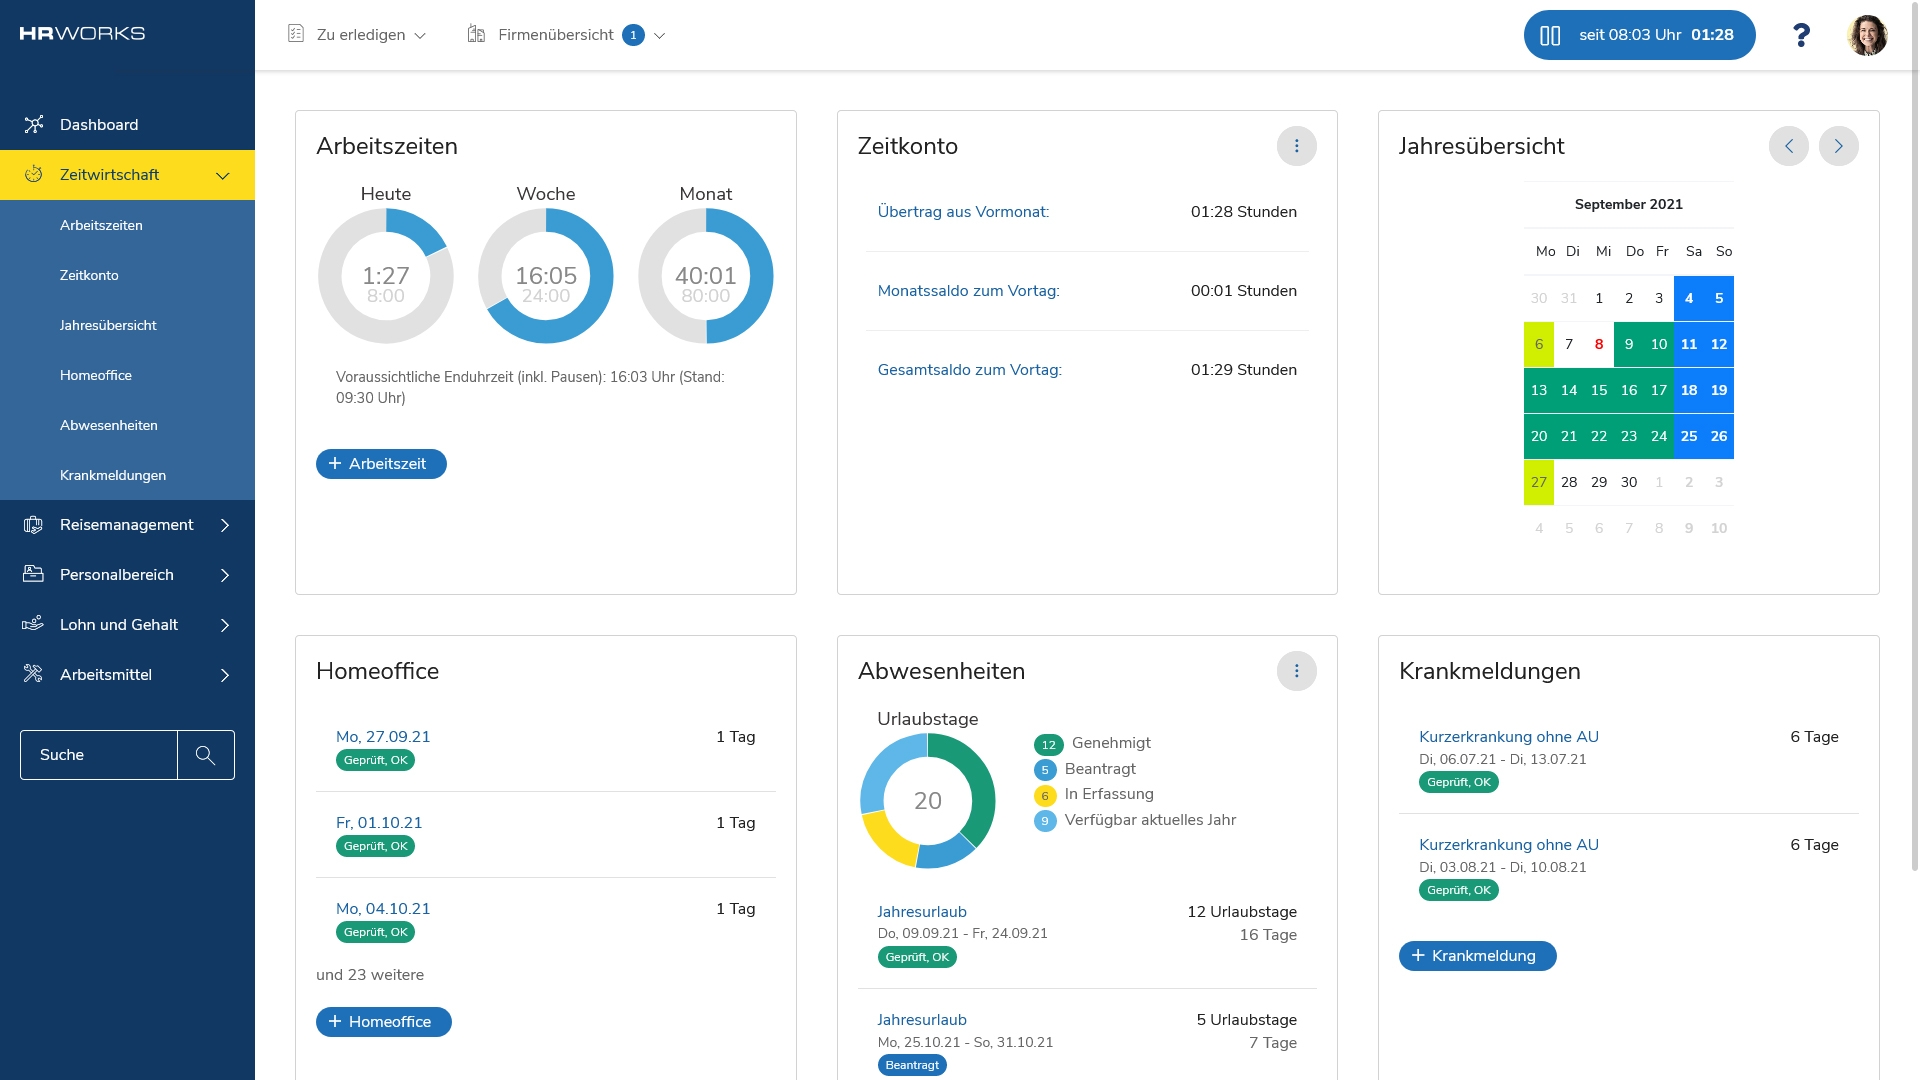Click the green segment of Urlaubstage chart
The width and height of the screenshot is (1920, 1080).
click(981, 790)
